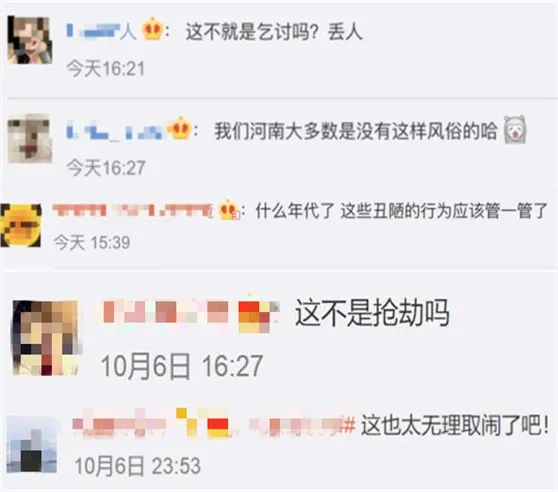
Task: Open the blurred orange username at 15:39
Action: (x=132, y=210)
